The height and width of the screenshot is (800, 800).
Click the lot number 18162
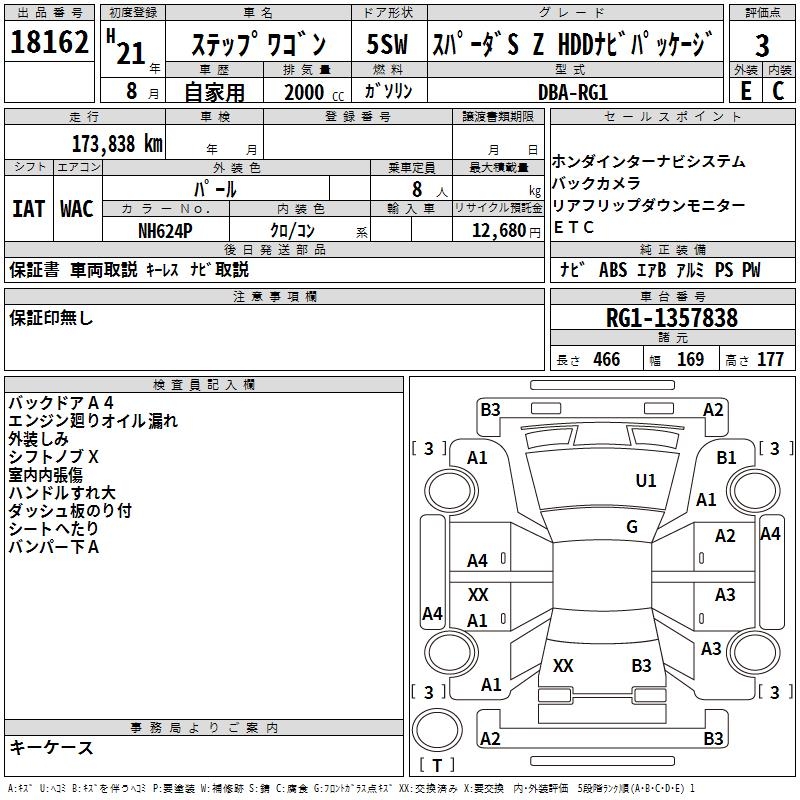tap(49, 44)
